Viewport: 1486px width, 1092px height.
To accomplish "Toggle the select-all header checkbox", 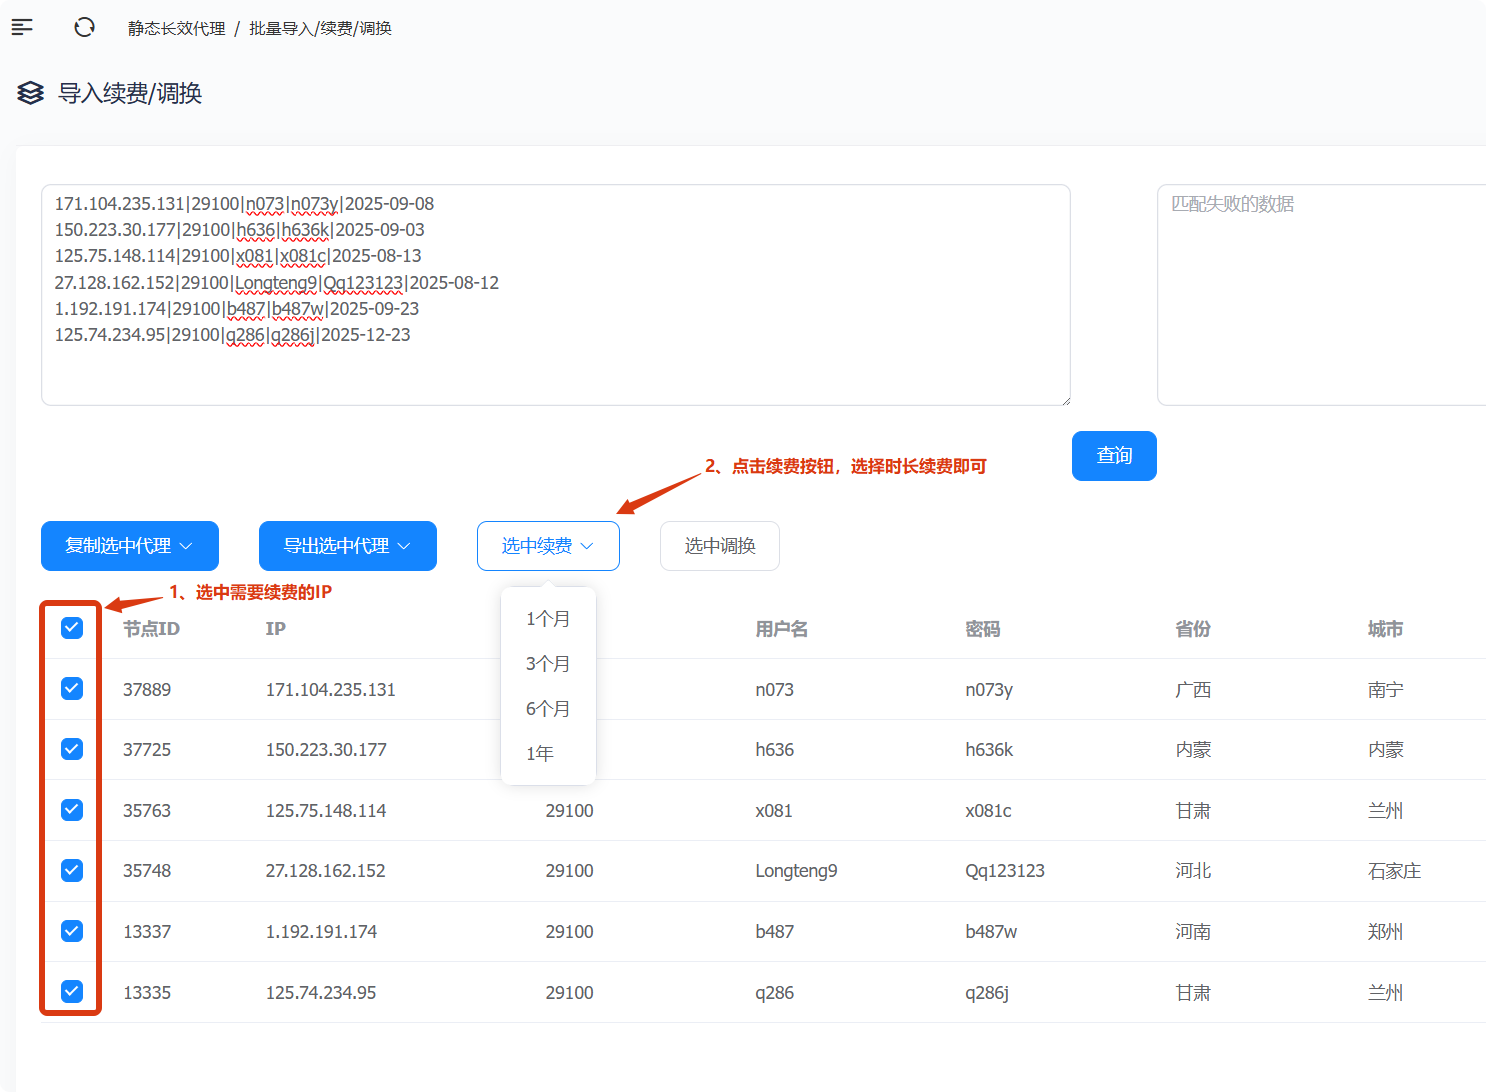I will 72,628.
